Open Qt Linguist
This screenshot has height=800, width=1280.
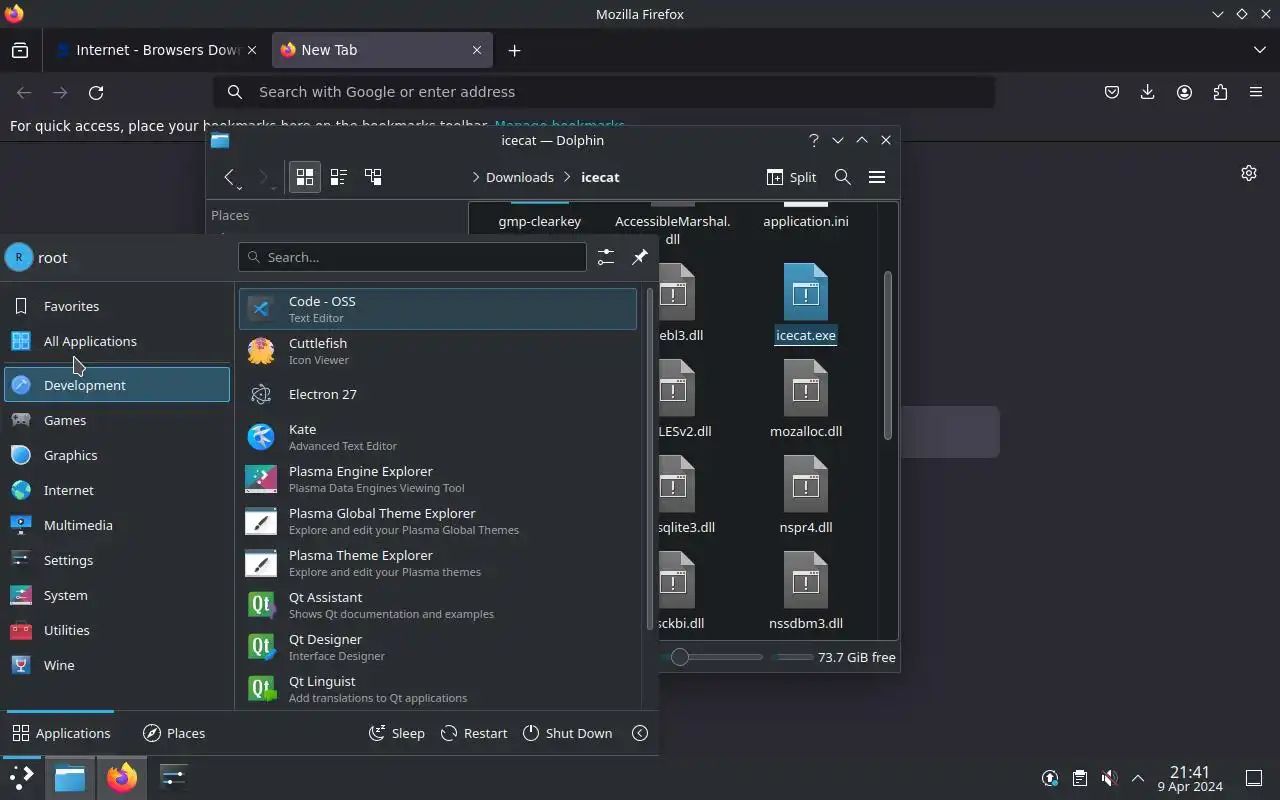[x=437, y=688]
